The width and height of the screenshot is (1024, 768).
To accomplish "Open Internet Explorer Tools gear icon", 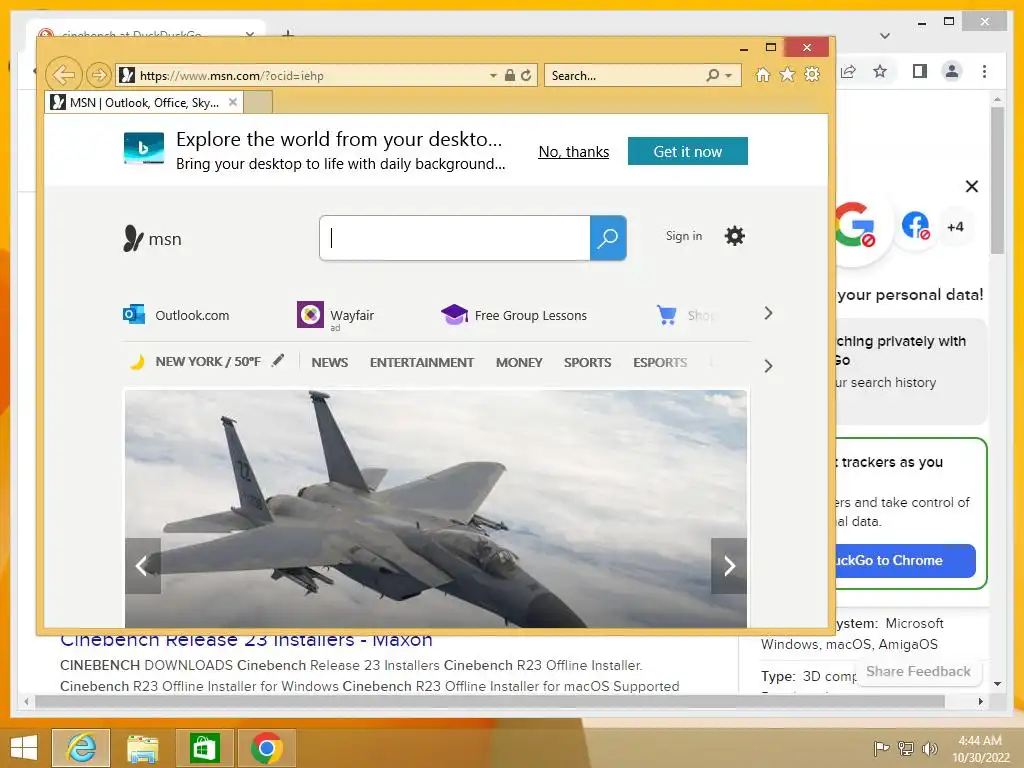I will (x=812, y=74).
